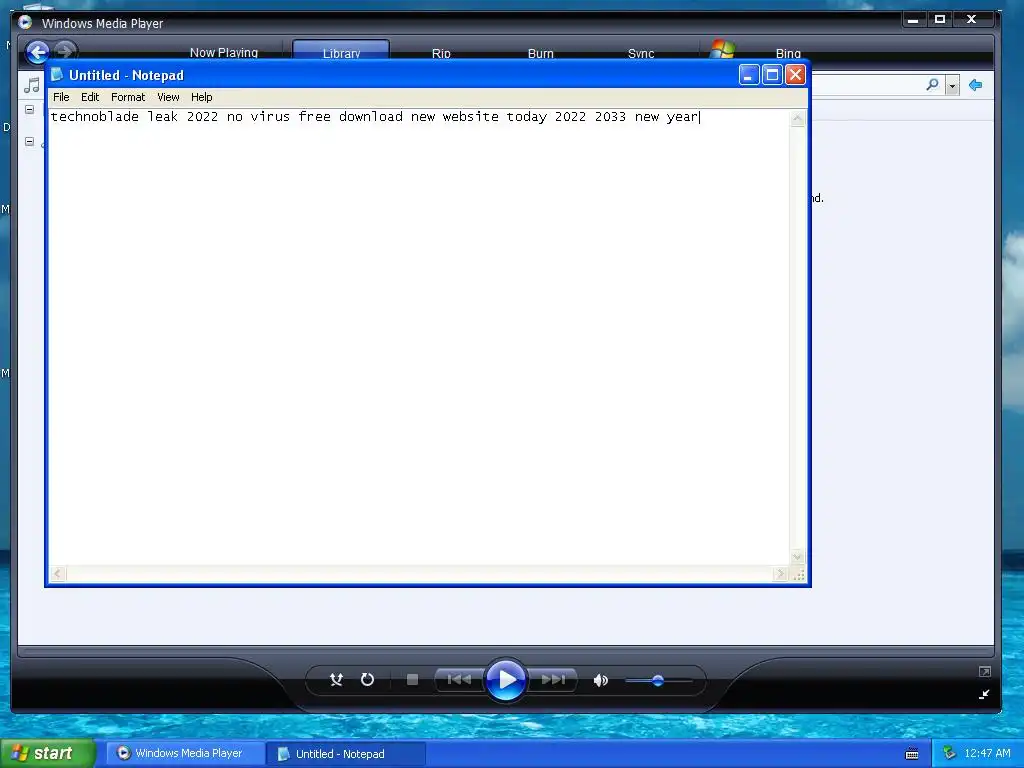The width and height of the screenshot is (1024, 768).
Task: Click the Windows Media Player title icon
Action: 25,22
